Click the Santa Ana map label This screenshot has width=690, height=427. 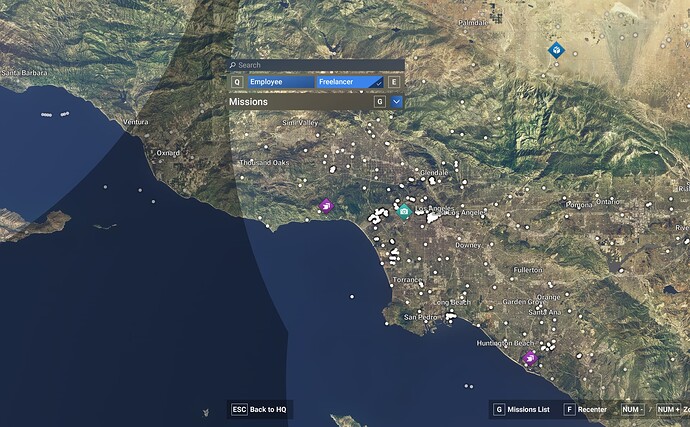point(545,312)
